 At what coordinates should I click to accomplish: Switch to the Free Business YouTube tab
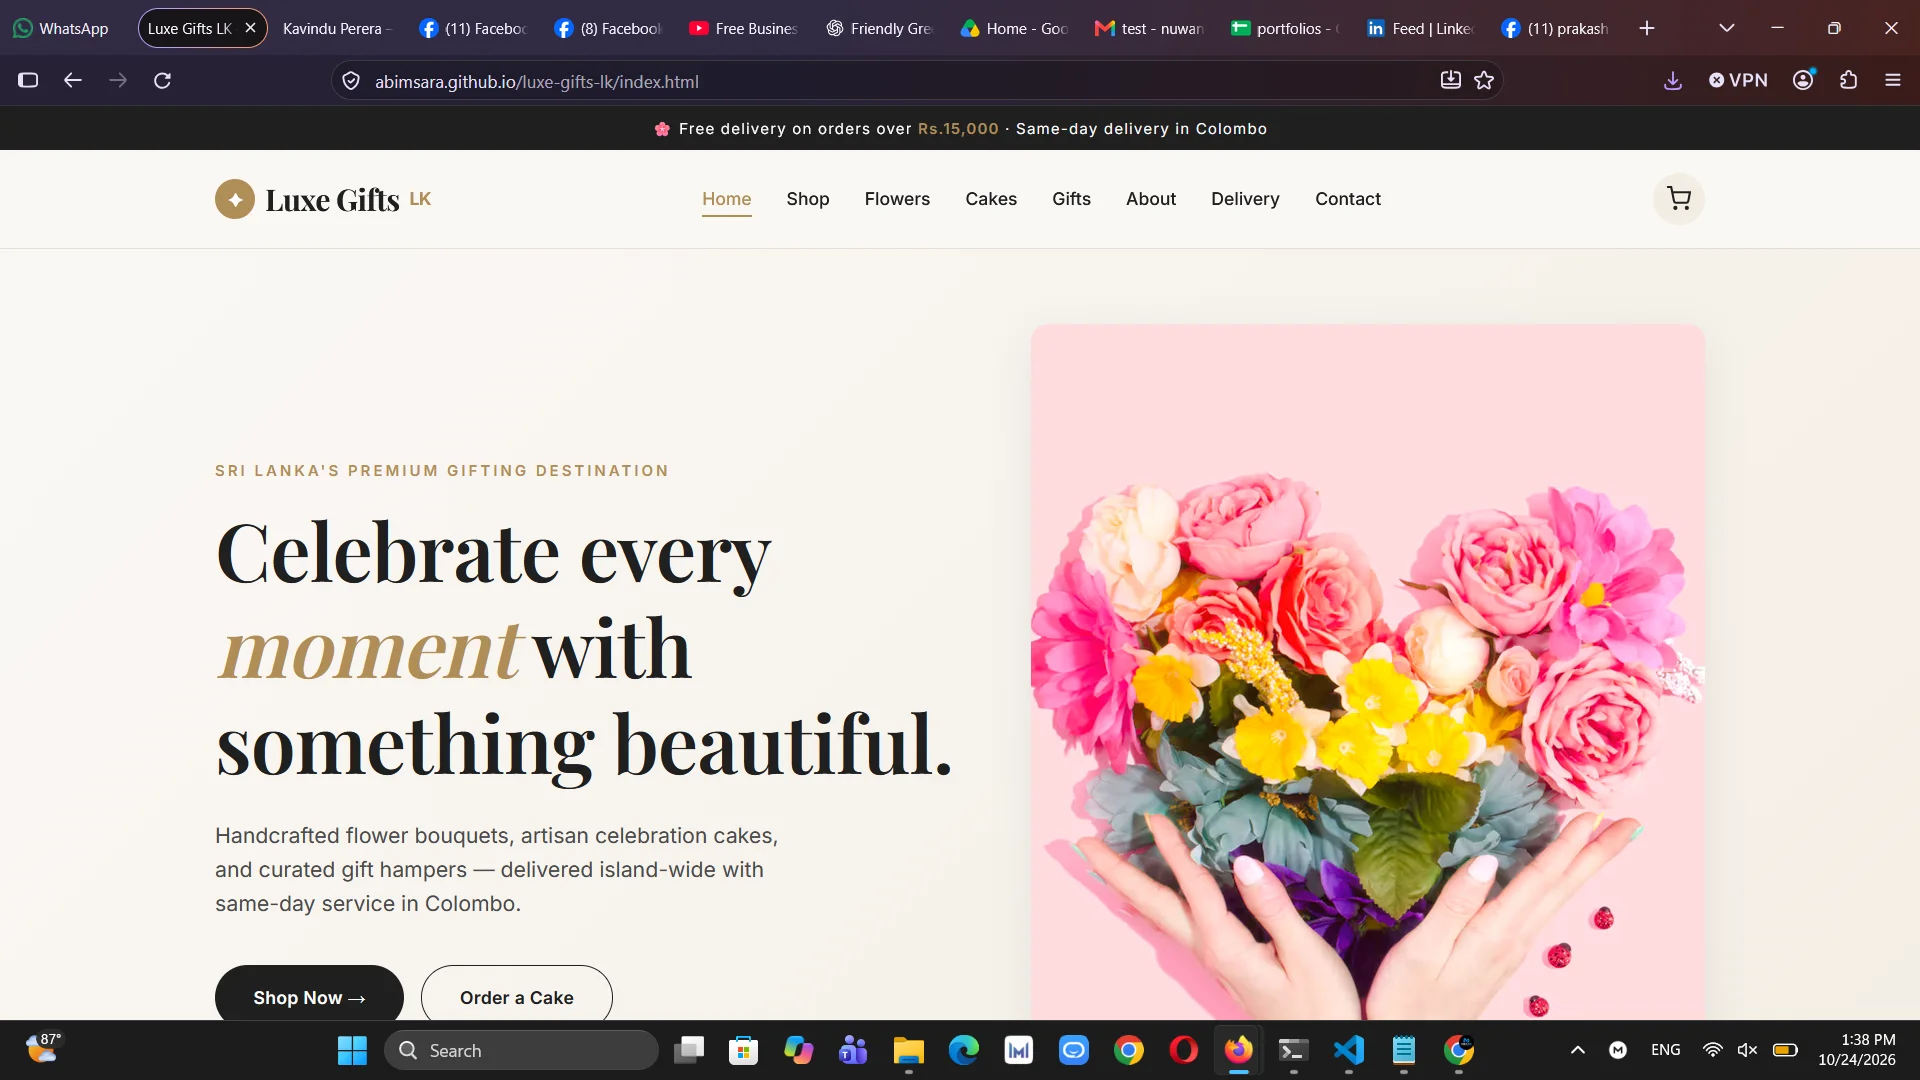(x=743, y=28)
